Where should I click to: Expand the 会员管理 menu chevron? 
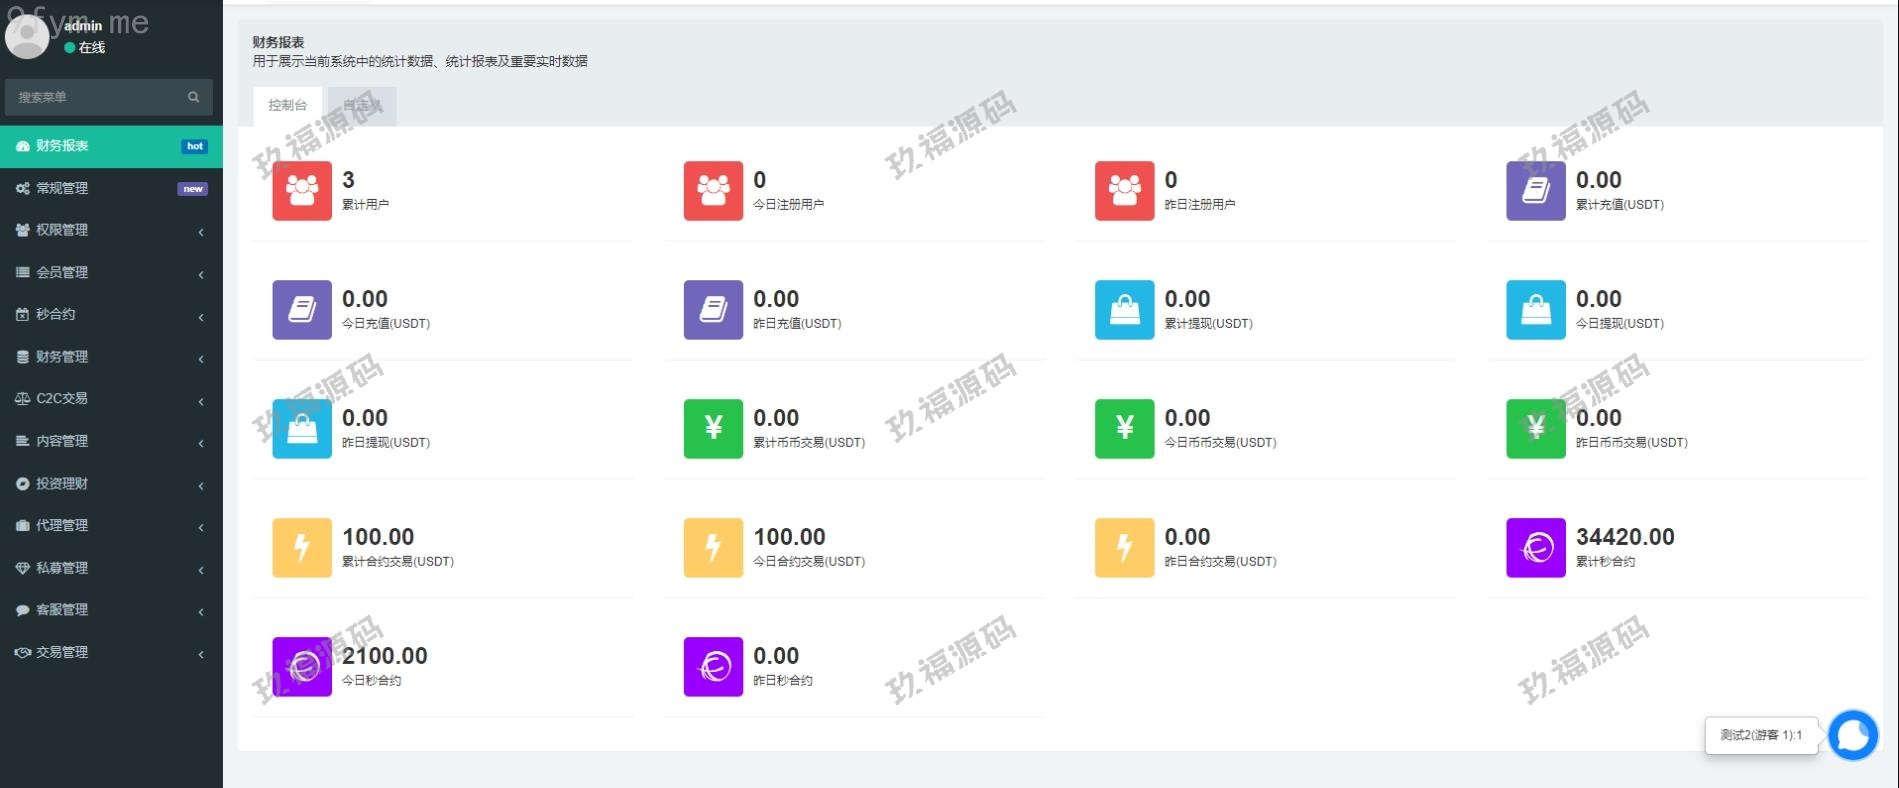[x=201, y=273]
